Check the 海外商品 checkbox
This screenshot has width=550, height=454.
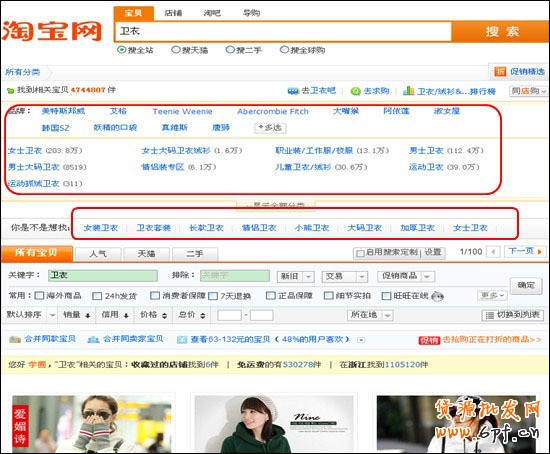coord(39,296)
